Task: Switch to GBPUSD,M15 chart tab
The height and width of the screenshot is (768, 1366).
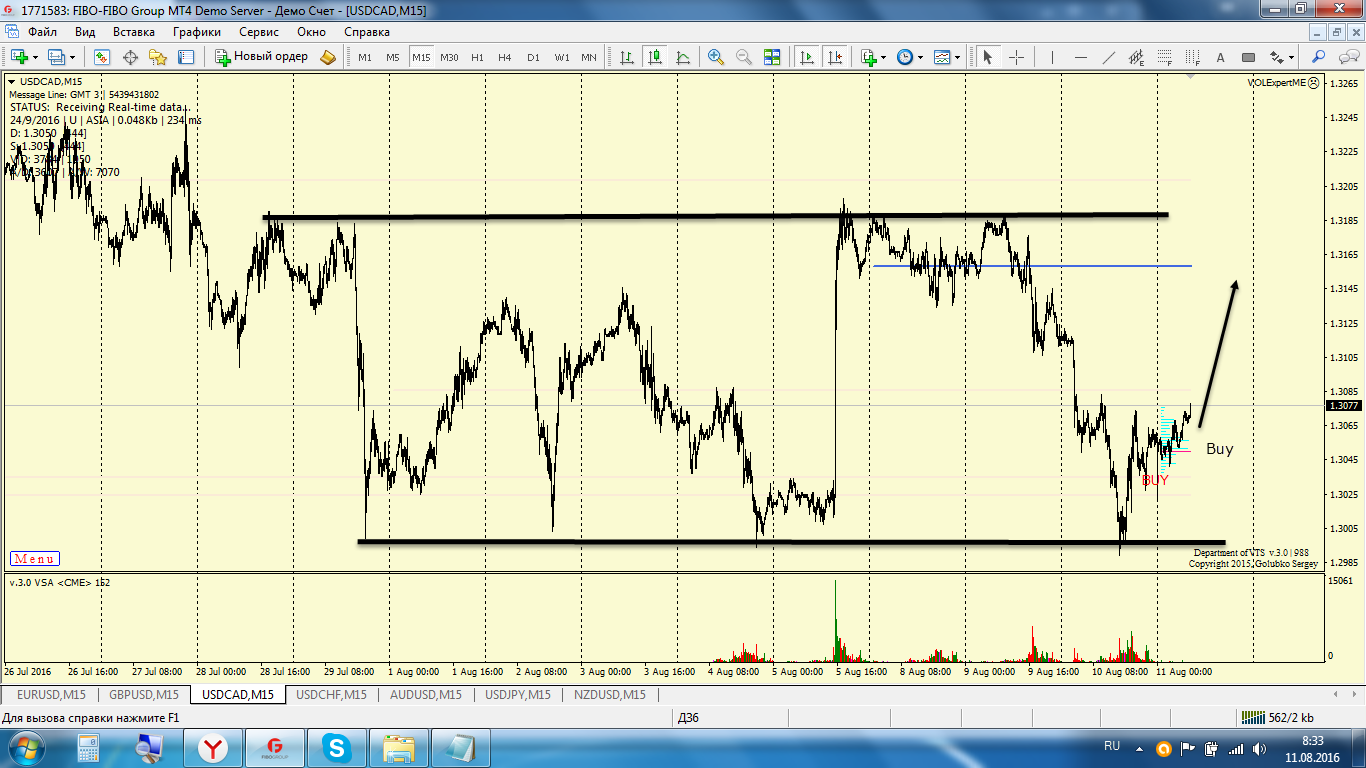Action: (x=144, y=694)
